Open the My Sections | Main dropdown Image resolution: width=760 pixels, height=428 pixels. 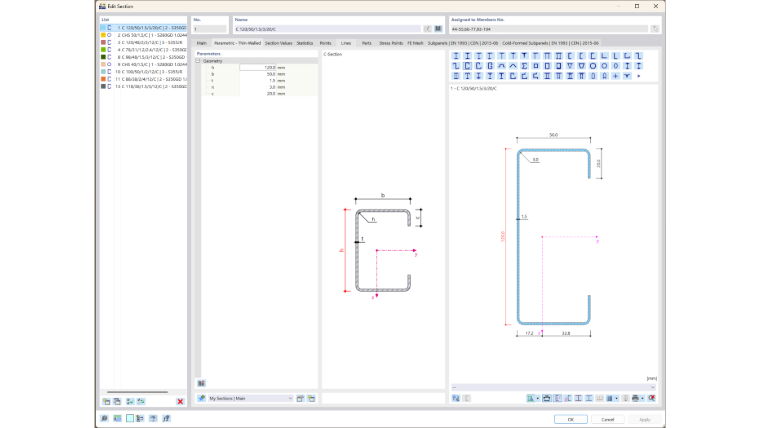pyautogui.click(x=251, y=398)
